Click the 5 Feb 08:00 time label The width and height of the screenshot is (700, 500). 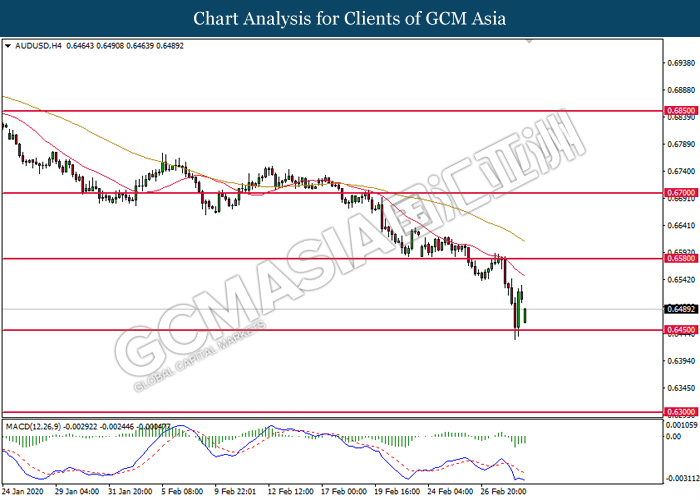(x=182, y=491)
